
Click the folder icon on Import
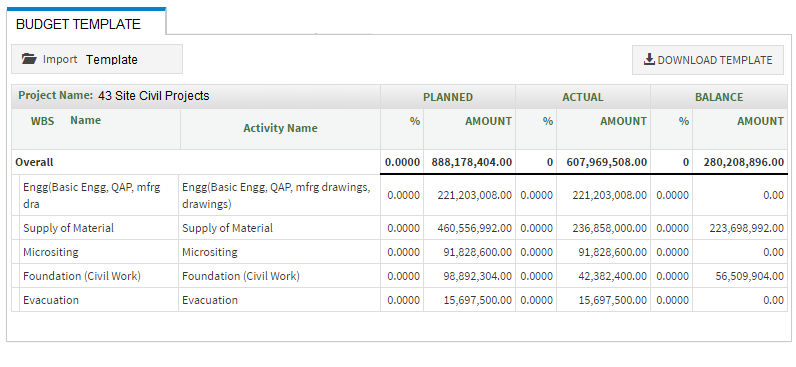click(x=29, y=59)
